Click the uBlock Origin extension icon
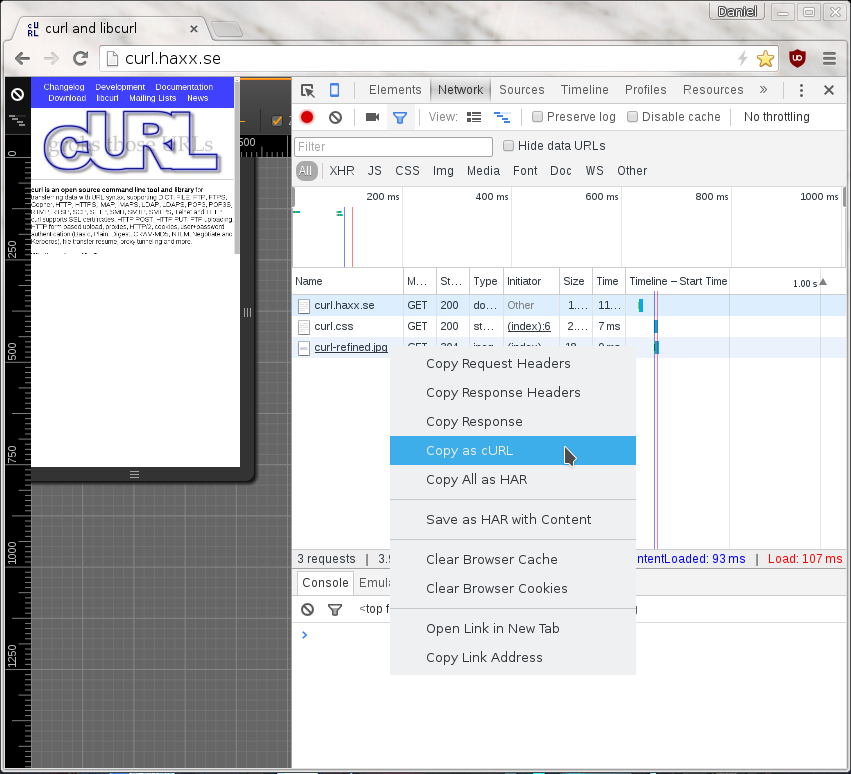The width and height of the screenshot is (851, 774). tap(797, 59)
